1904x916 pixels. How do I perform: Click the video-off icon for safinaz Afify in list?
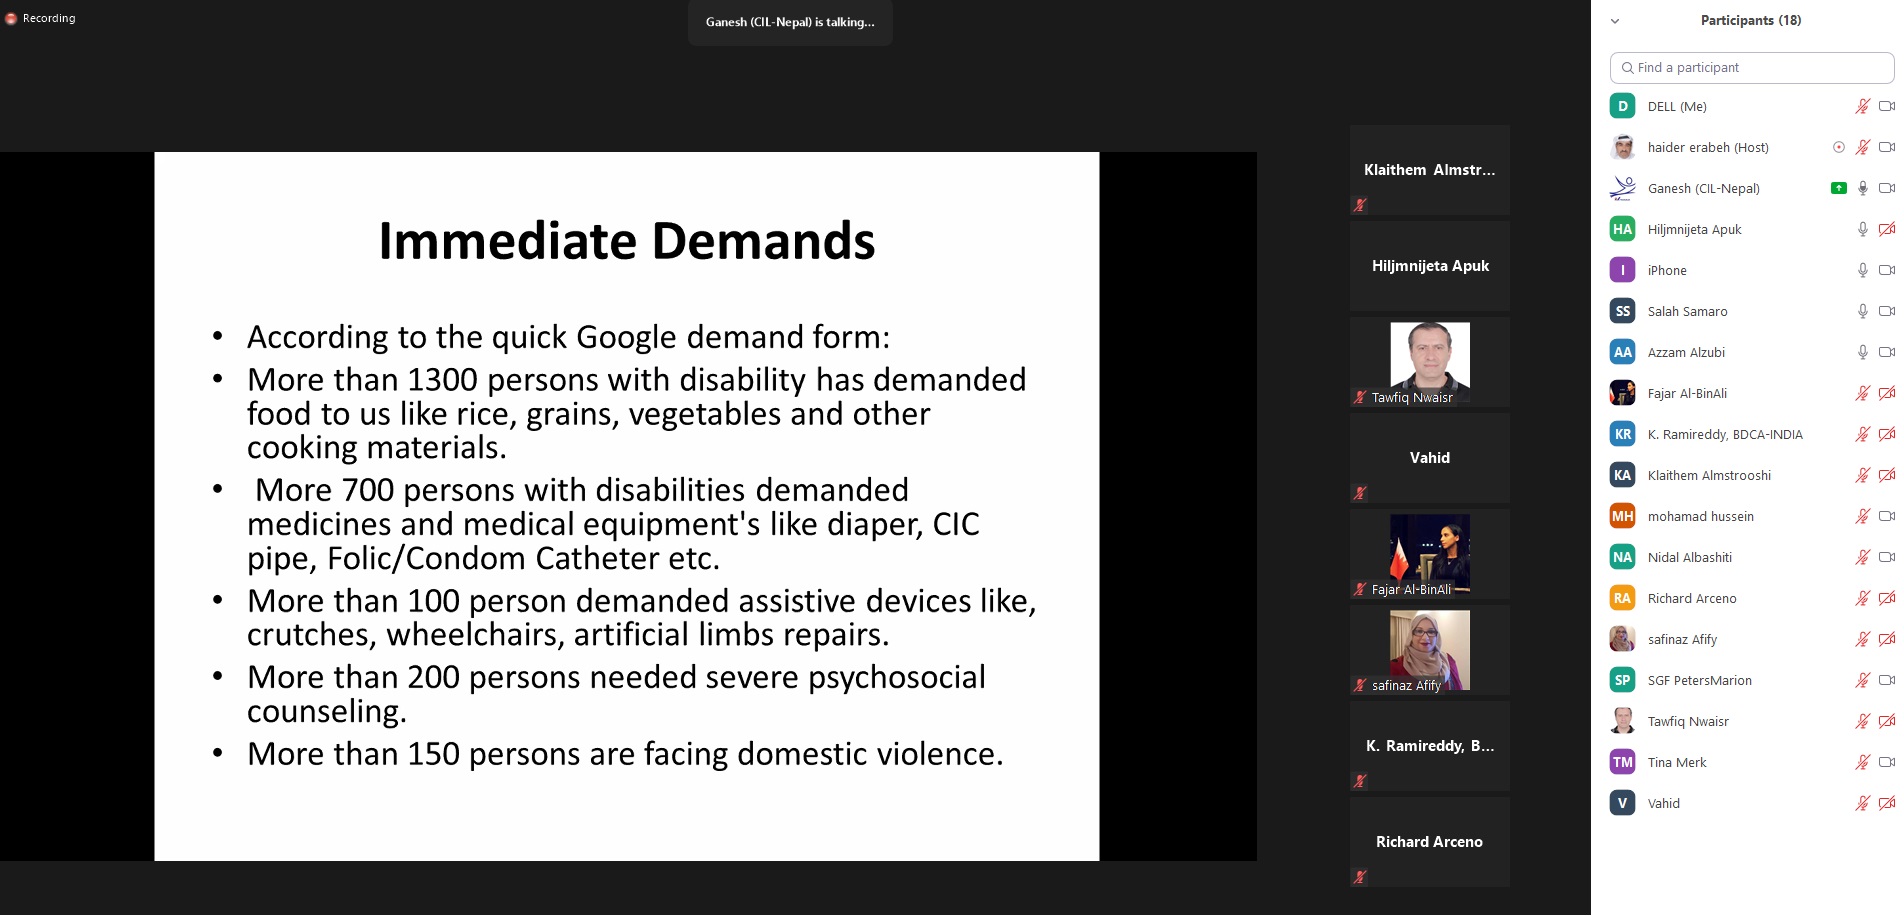[1886, 639]
